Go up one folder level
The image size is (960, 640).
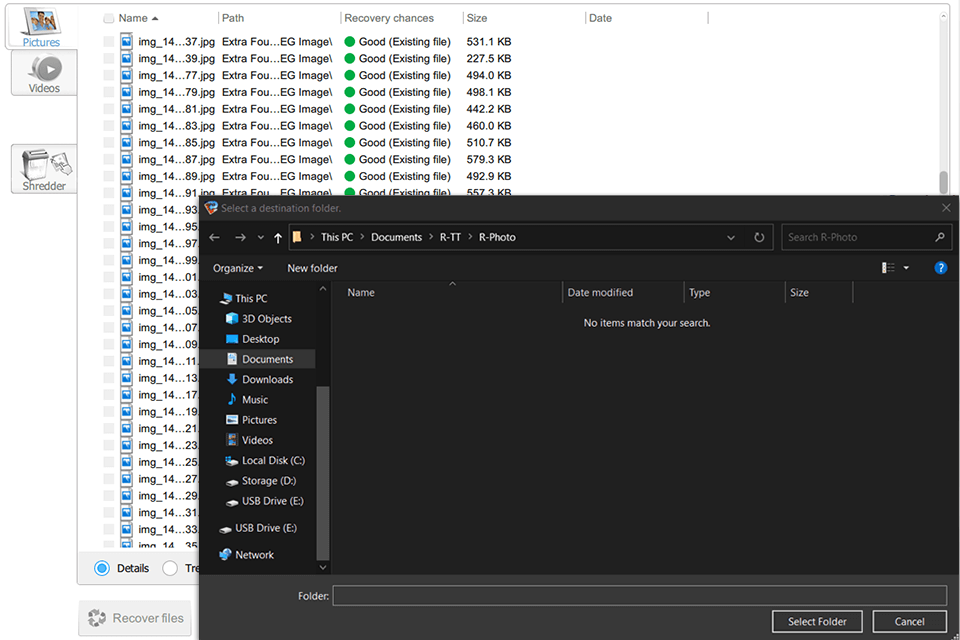[278, 238]
